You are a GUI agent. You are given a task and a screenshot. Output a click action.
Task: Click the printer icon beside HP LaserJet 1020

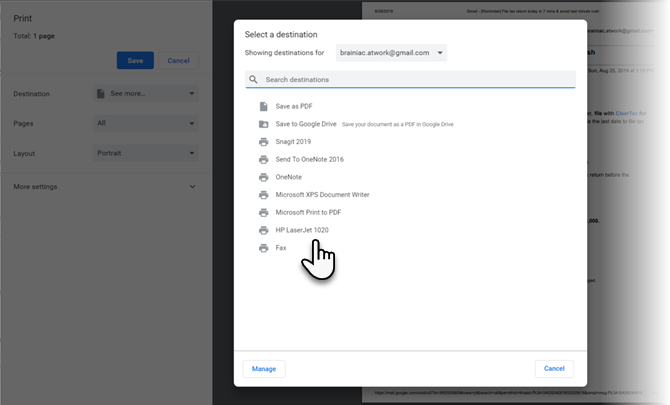pyautogui.click(x=264, y=230)
